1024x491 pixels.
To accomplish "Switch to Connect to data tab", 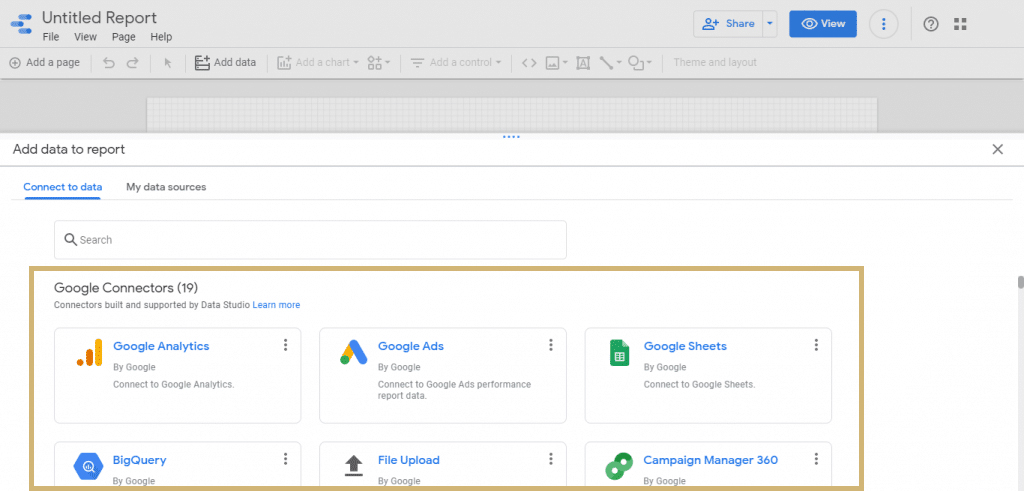I will click(63, 187).
